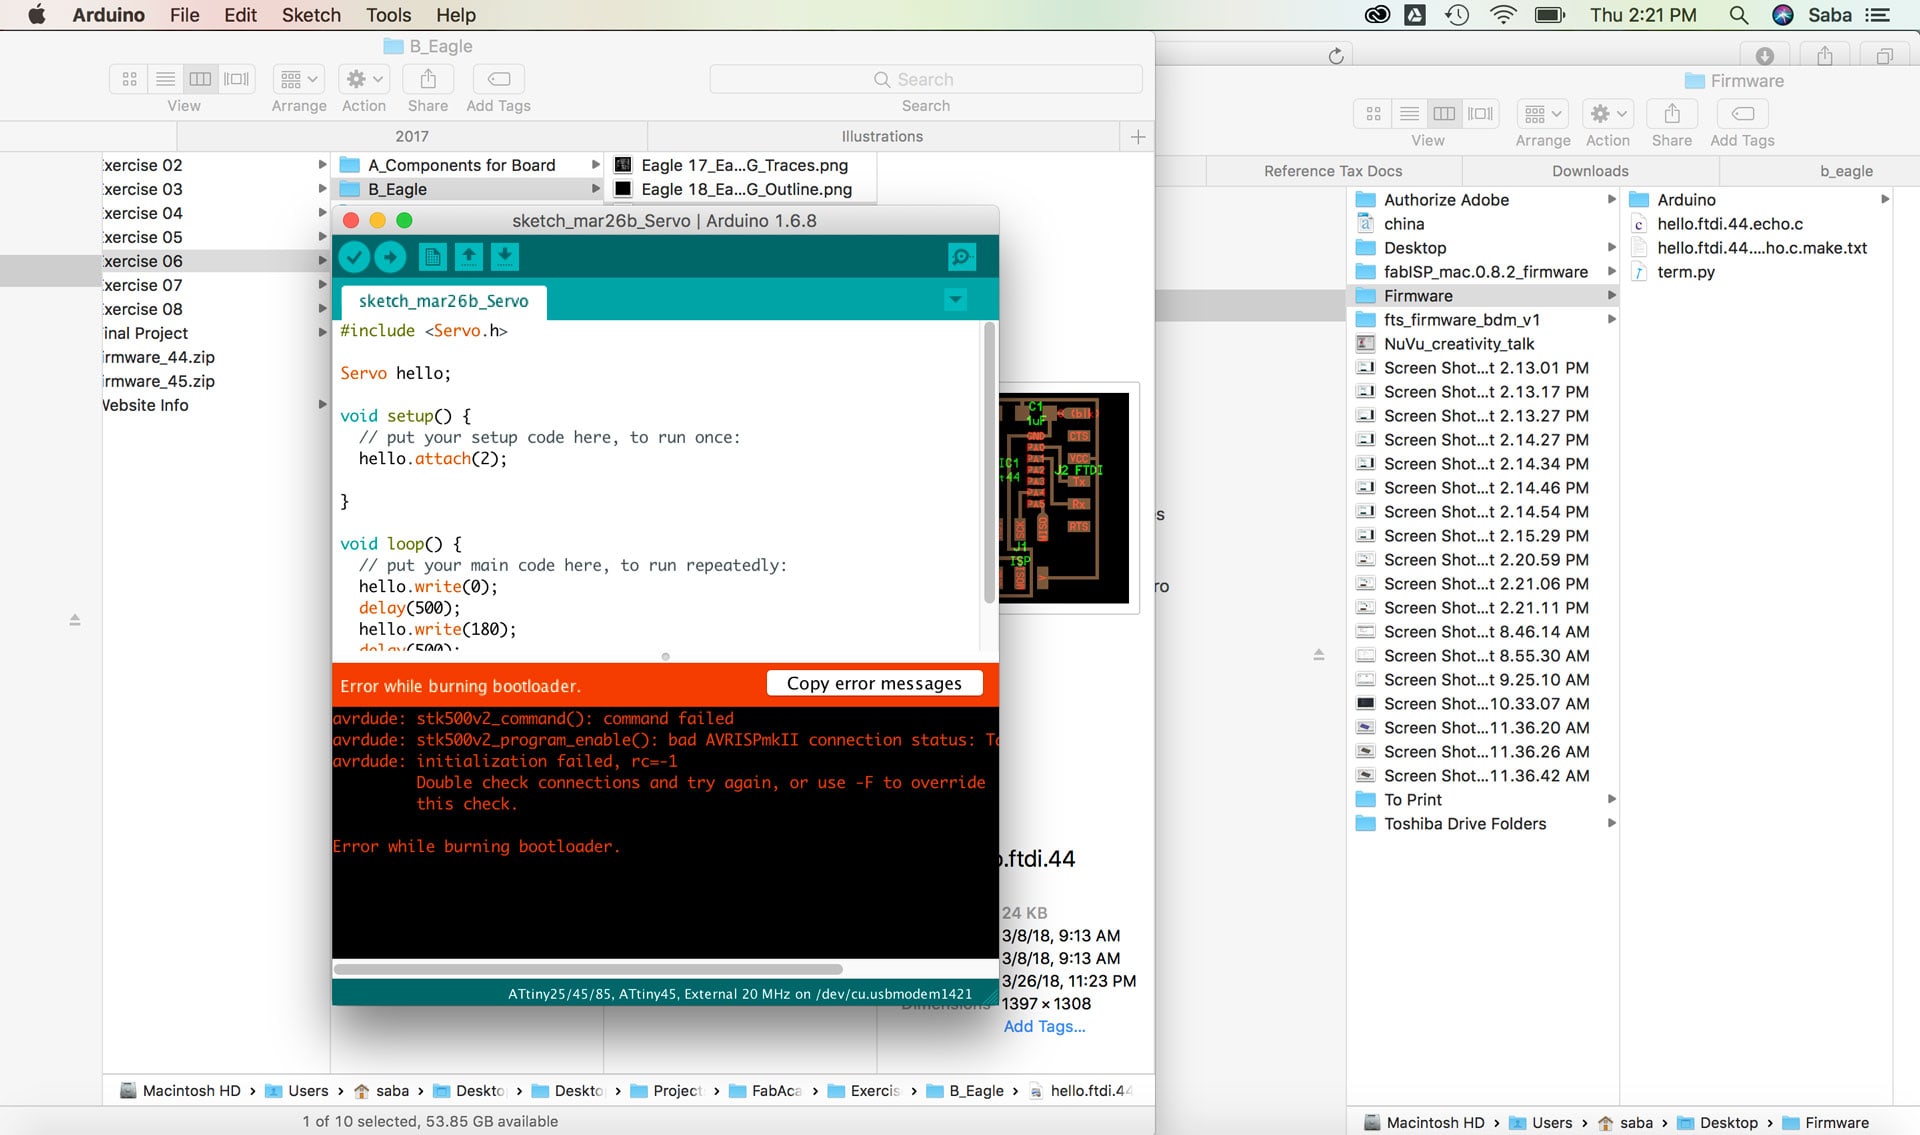Screen dimensions: 1920x1135
Task: Open the Edit menu
Action: pos(240,15)
